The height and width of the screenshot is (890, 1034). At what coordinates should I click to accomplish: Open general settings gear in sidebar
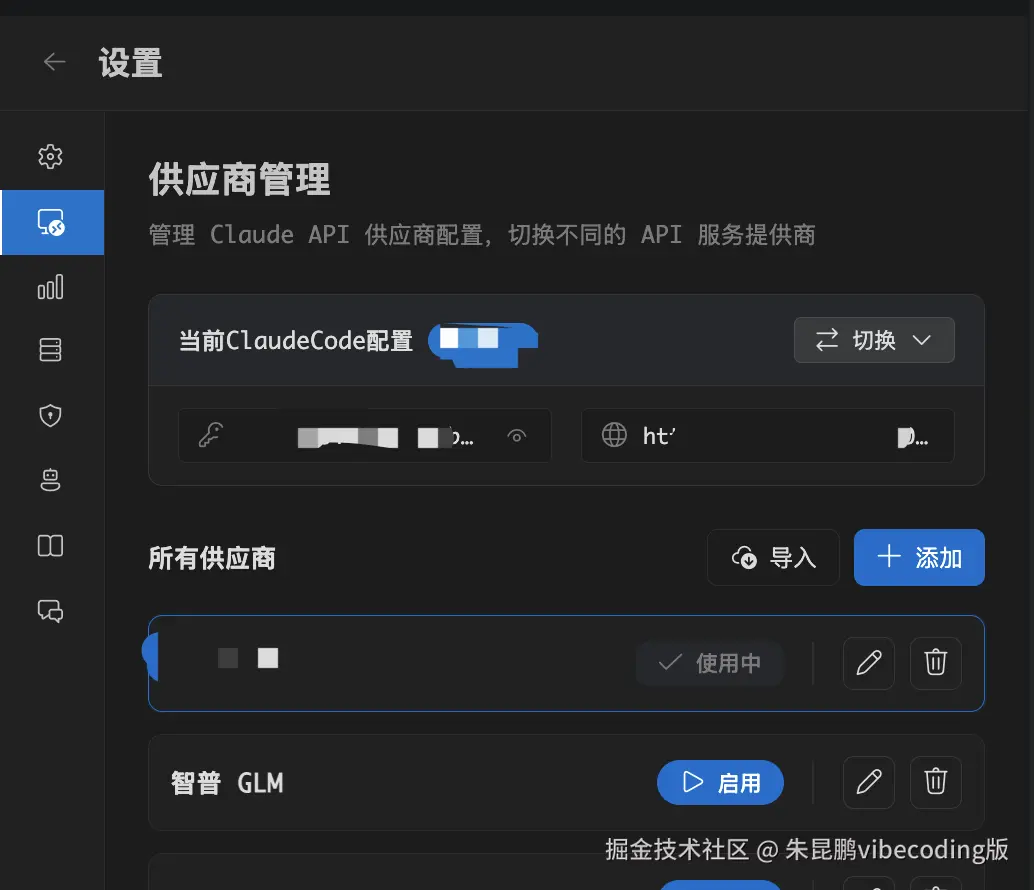50,156
